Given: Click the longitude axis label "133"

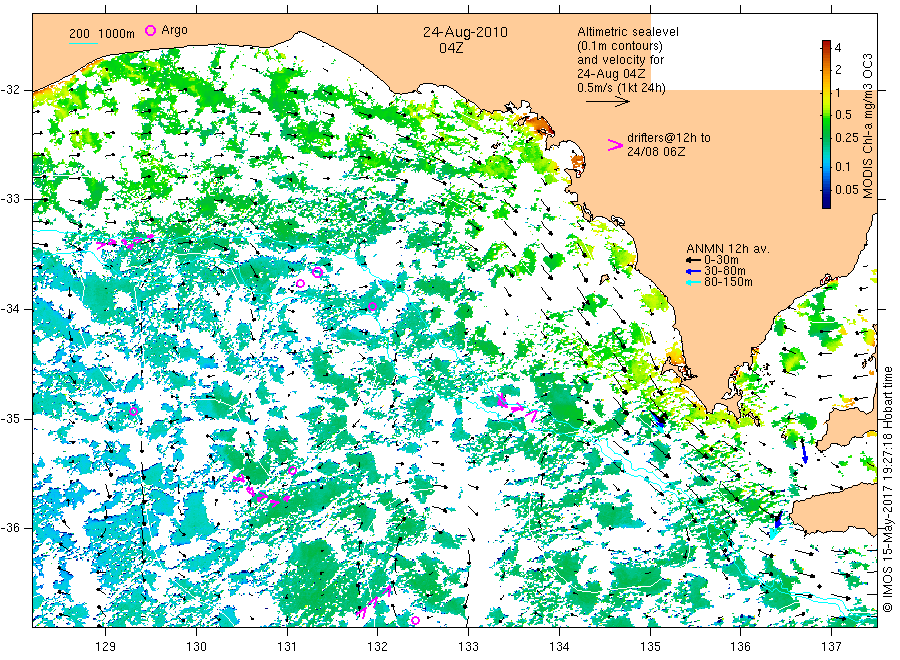Looking at the screenshot, I should (x=468, y=646).
